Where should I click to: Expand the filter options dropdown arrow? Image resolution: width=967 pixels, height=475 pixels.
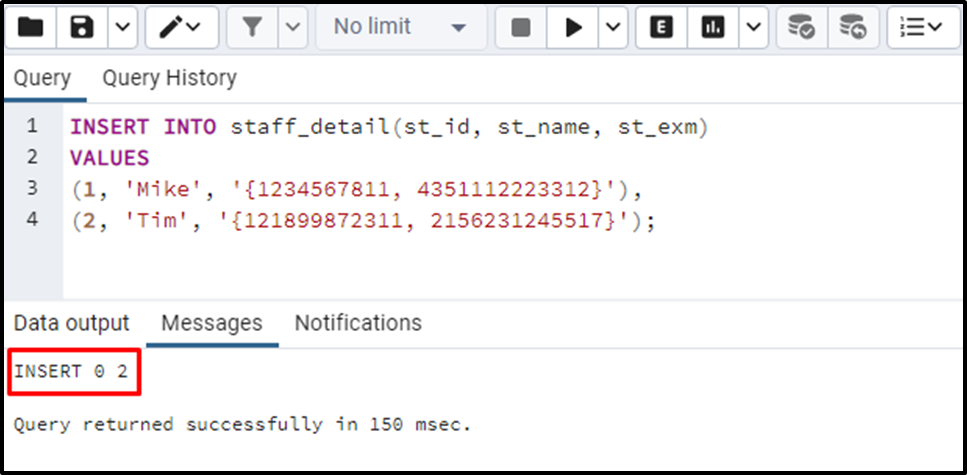pyautogui.click(x=294, y=27)
